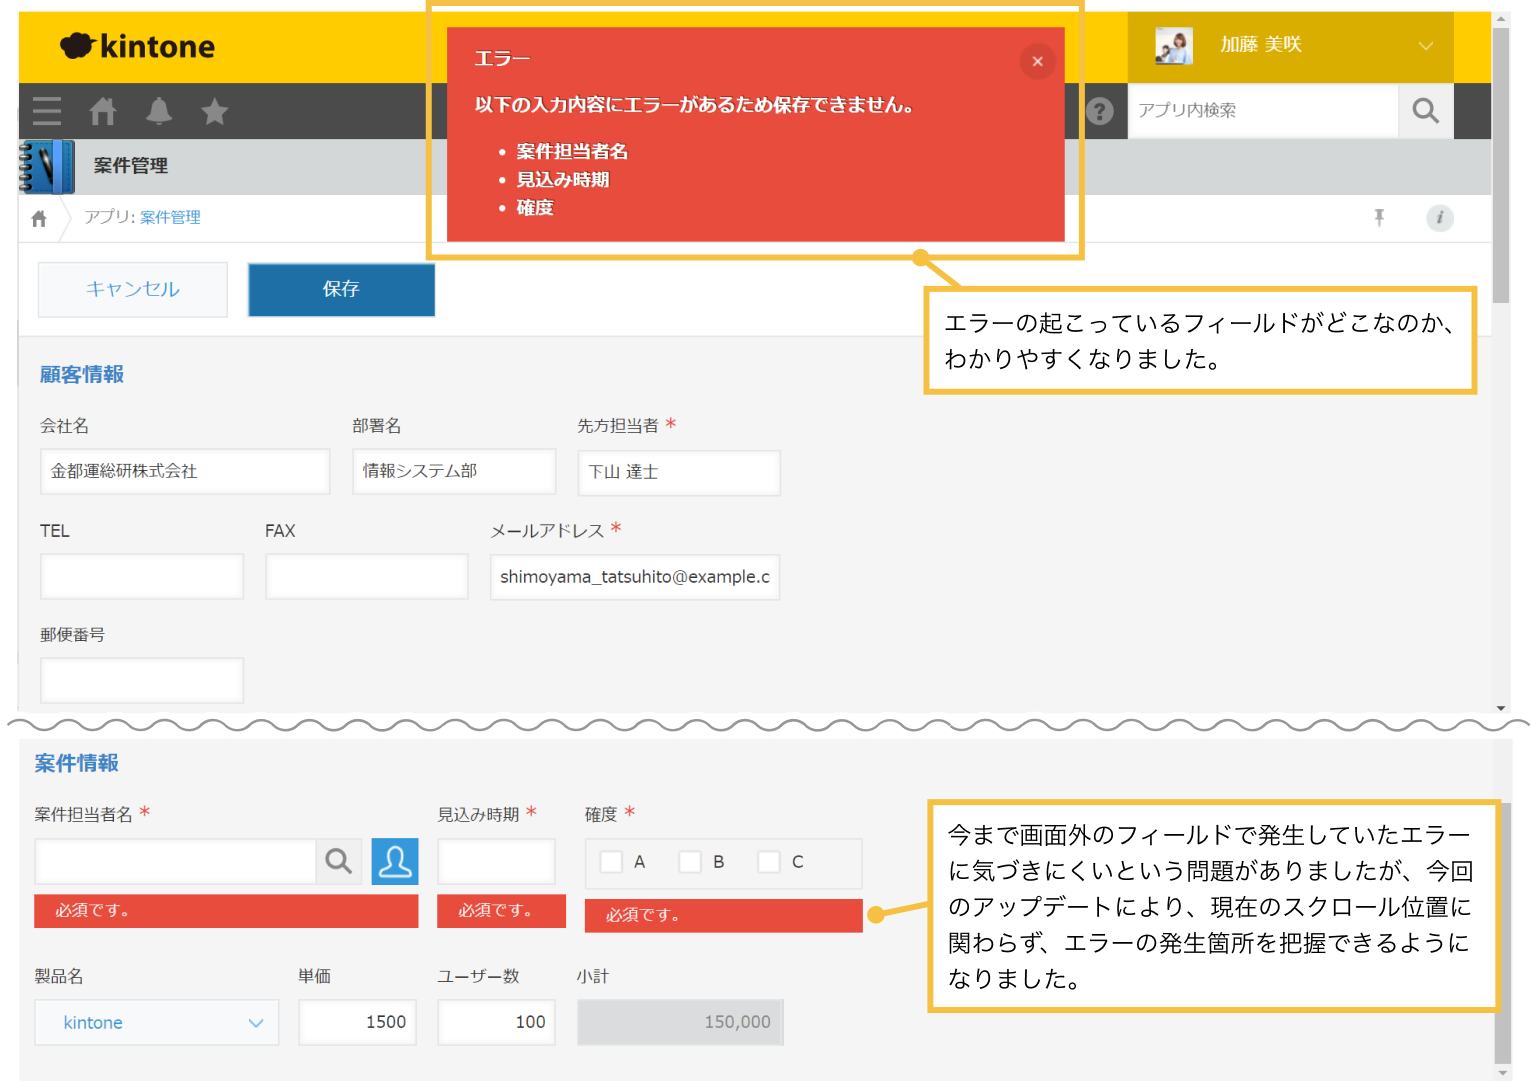Cancel editing with the キャンセル button
Image resolution: width=1536 pixels, height=1082 pixels.
pos(132,290)
